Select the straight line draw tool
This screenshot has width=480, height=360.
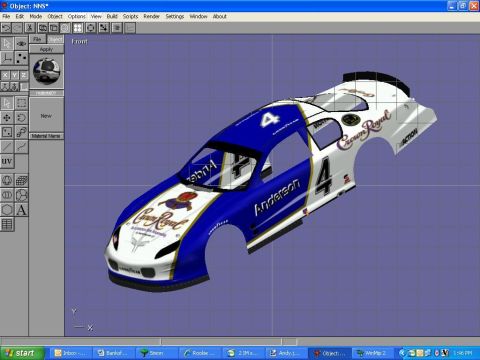pos(7,146)
